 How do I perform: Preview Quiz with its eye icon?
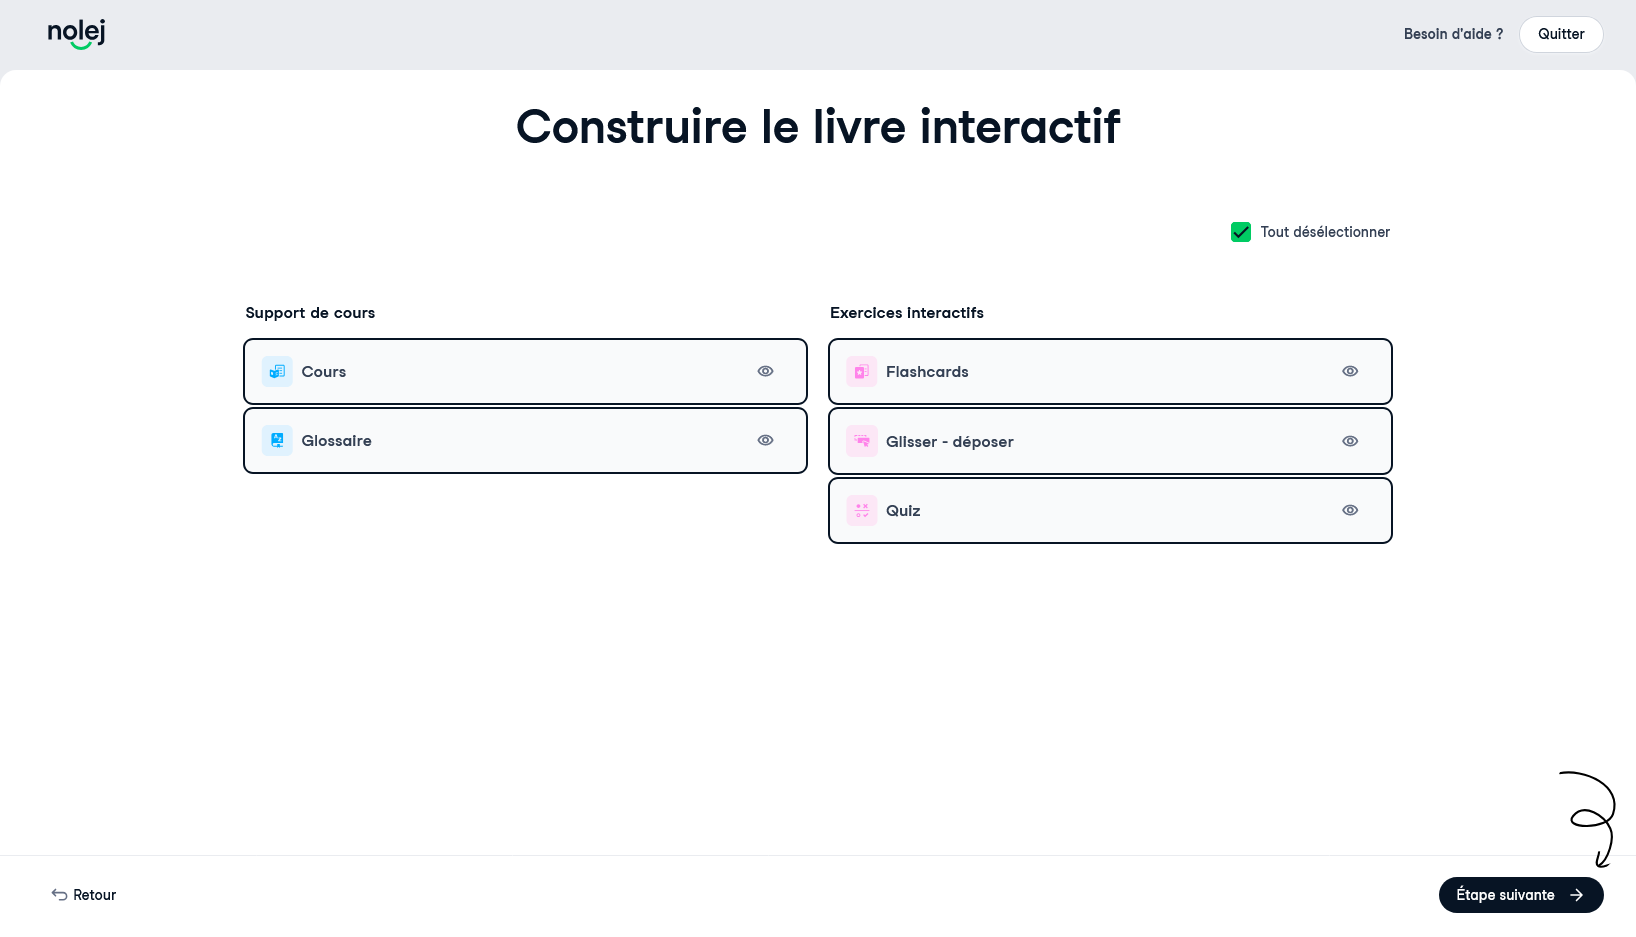(1350, 510)
